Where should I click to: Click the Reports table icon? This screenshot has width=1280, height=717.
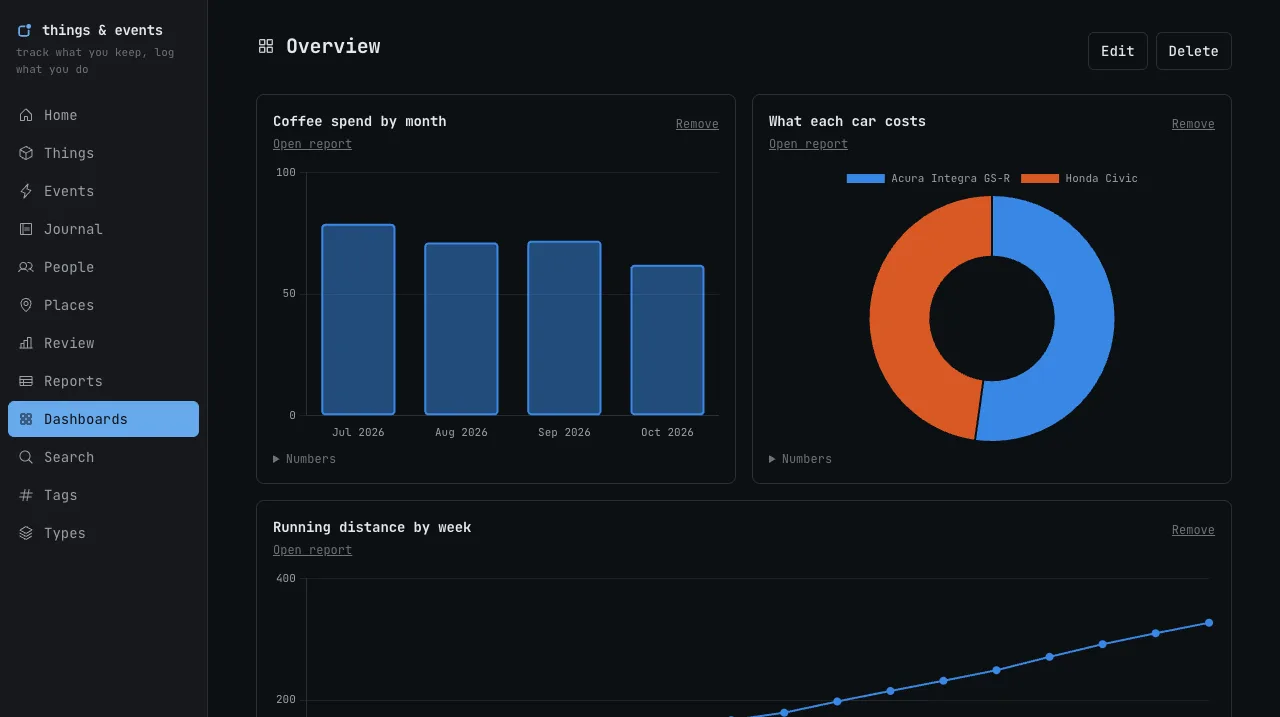tap(26, 381)
